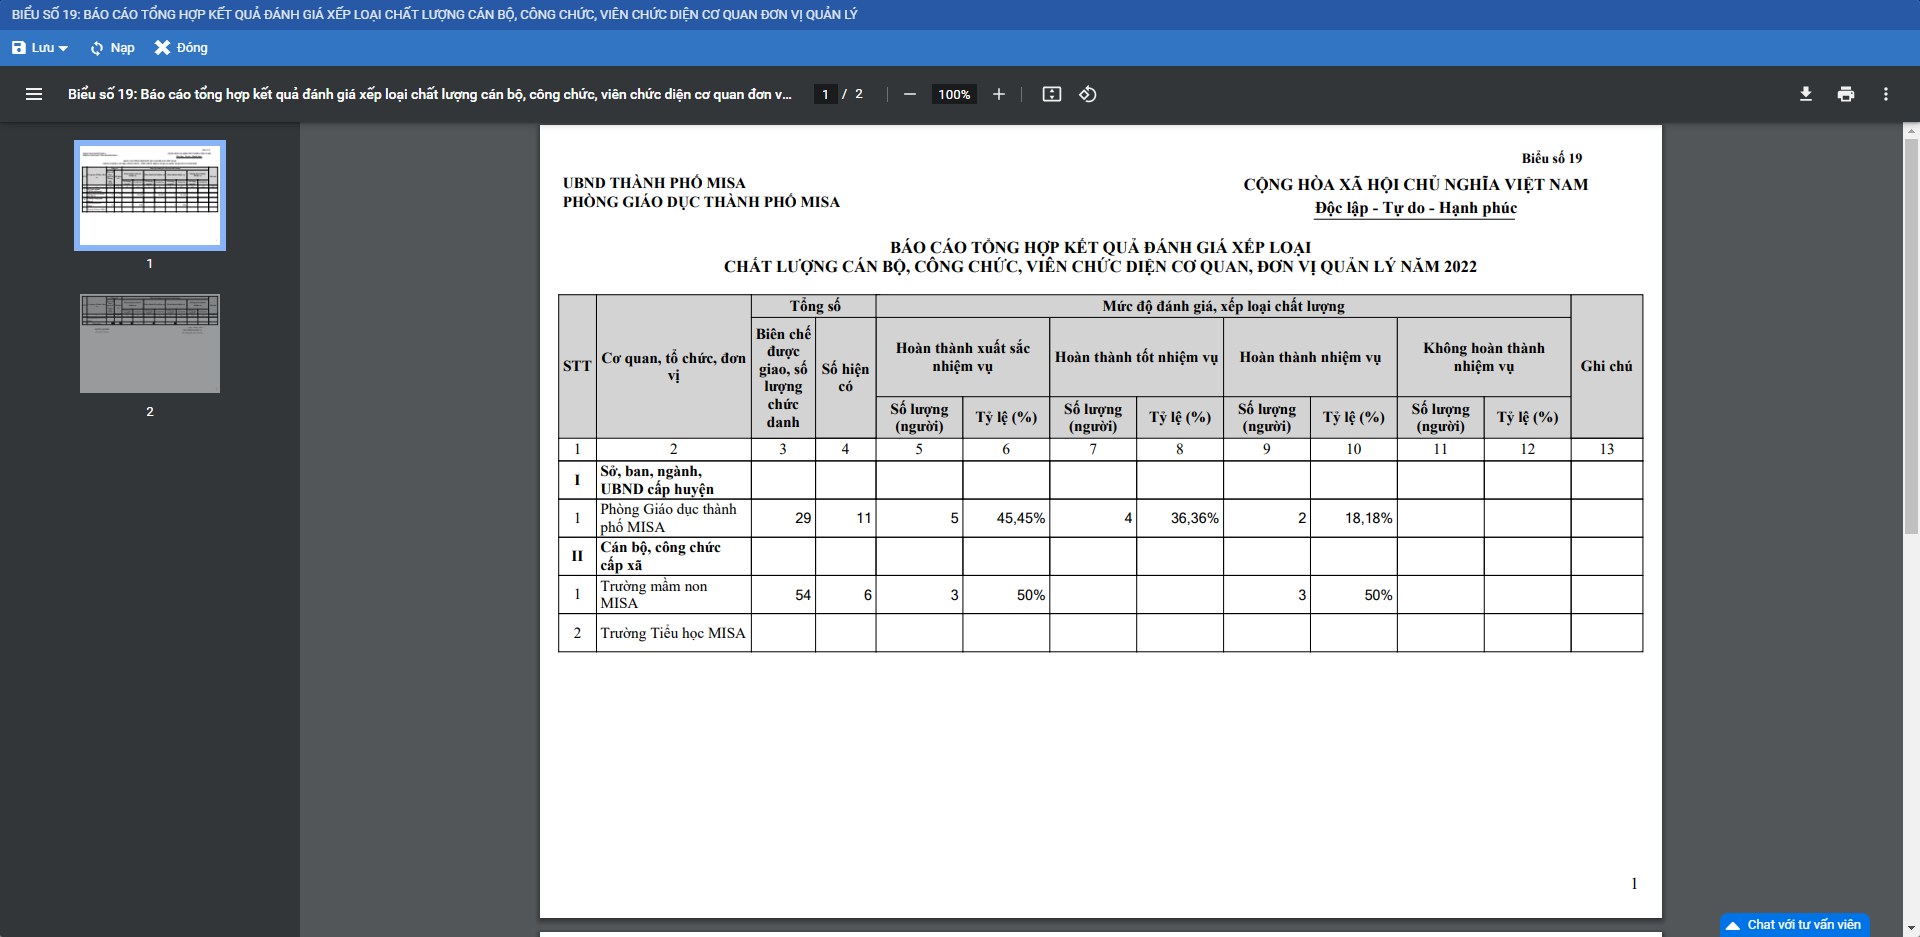Click the Lưu save icon
The width and height of the screenshot is (1920, 937).
[19, 48]
